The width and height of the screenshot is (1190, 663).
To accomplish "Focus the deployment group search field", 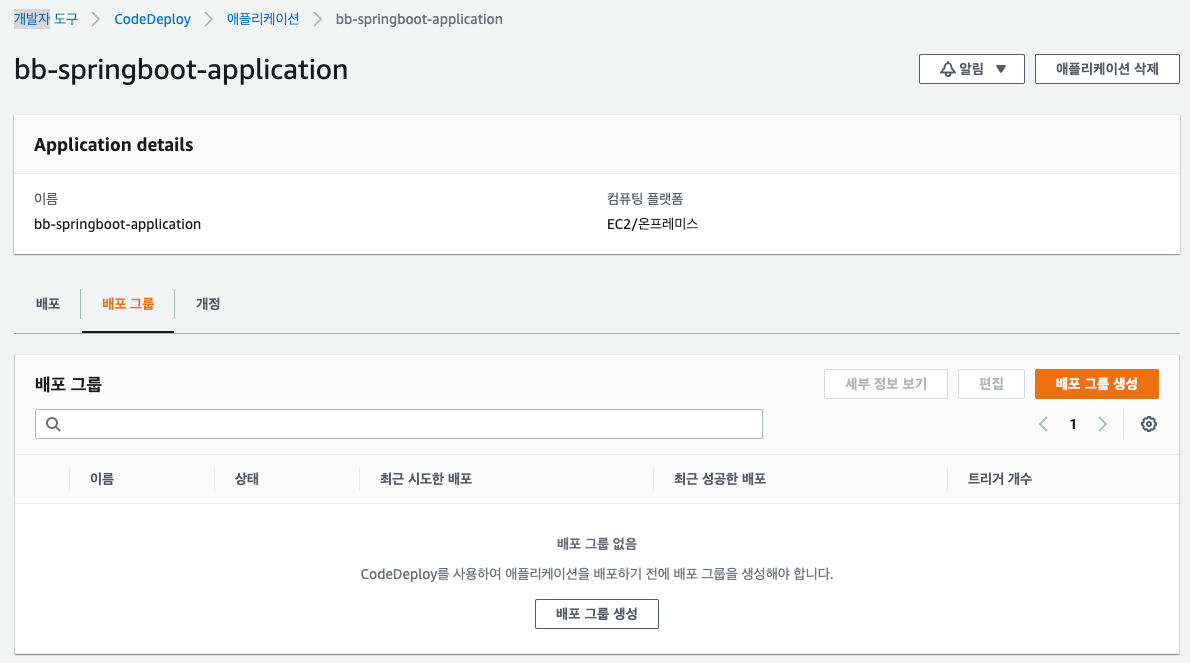I will 399,424.
